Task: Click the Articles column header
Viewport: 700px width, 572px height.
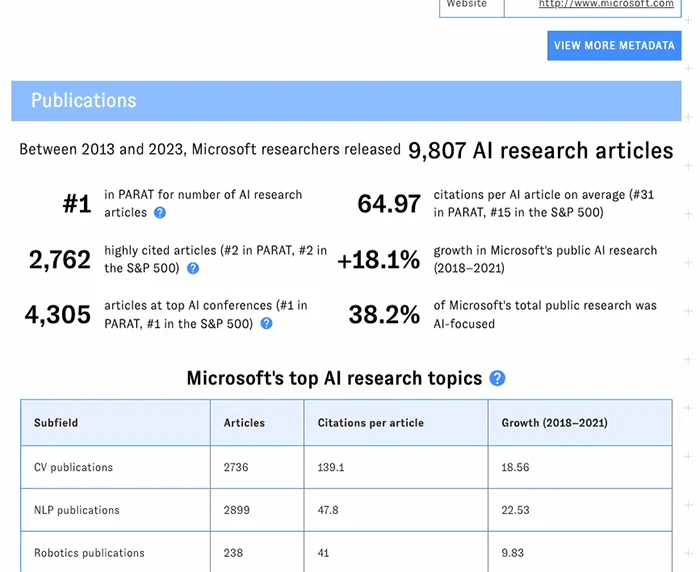Action: pyautogui.click(x=244, y=423)
